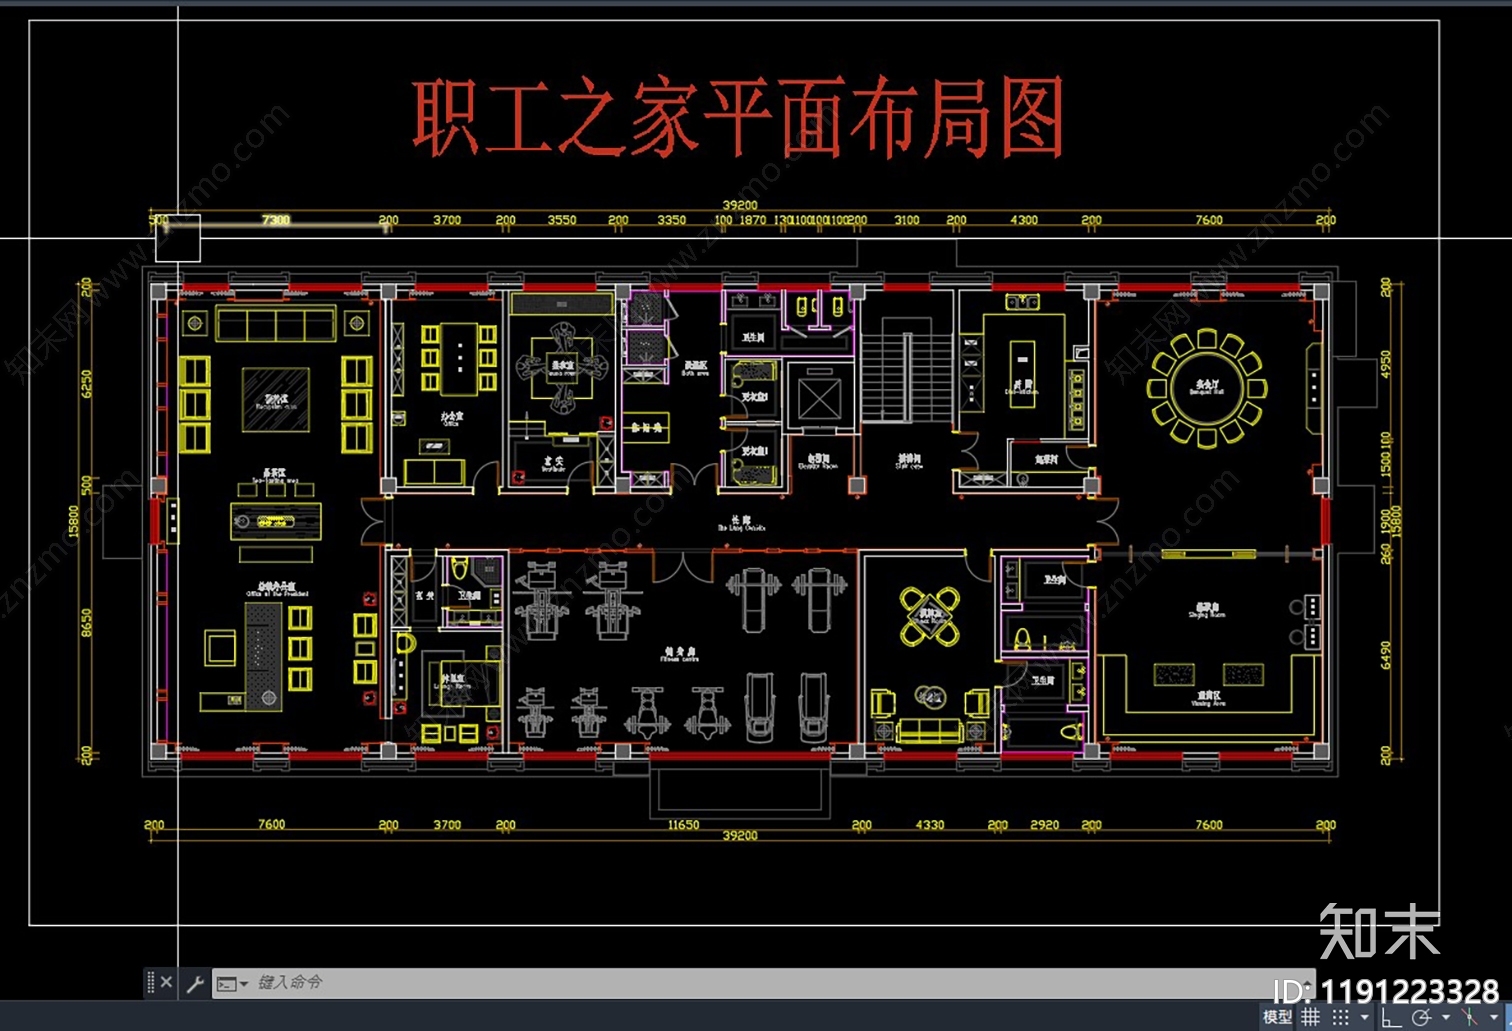Toggle drawing grid display in status bar
Image resolution: width=1512 pixels, height=1031 pixels.
1310,1017
